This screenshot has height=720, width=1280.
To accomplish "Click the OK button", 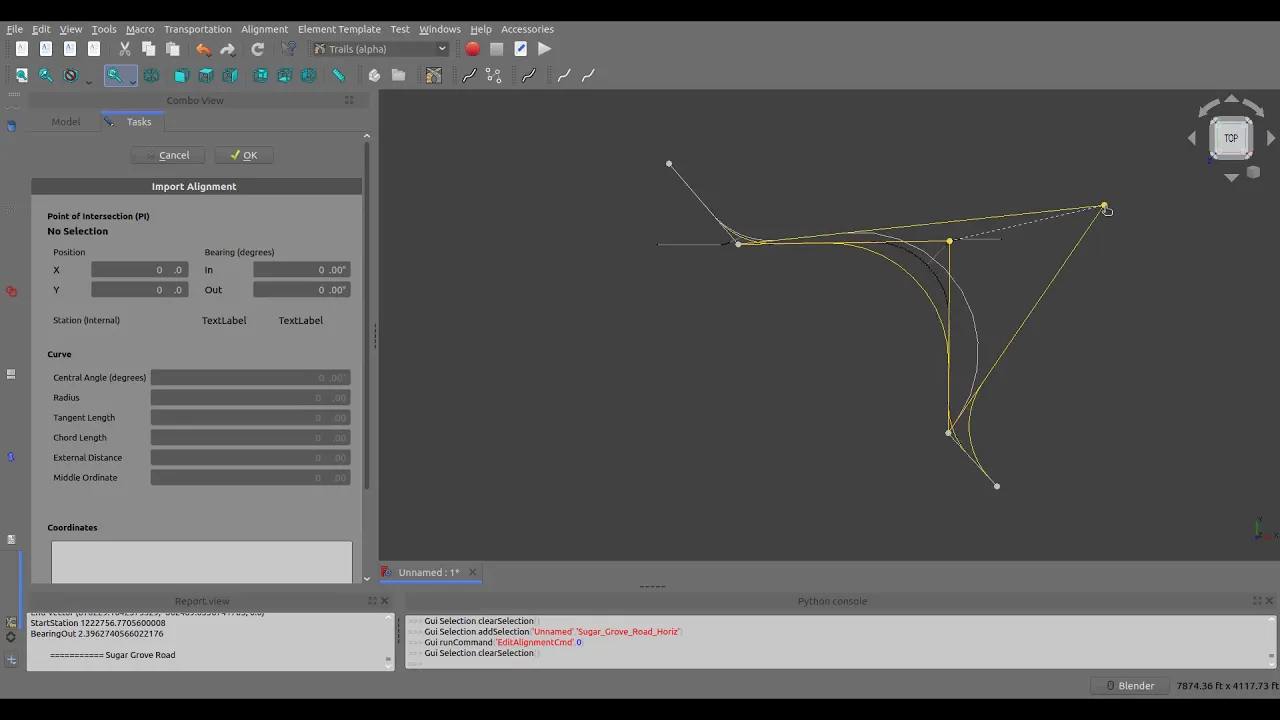I will click(x=244, y=155).
